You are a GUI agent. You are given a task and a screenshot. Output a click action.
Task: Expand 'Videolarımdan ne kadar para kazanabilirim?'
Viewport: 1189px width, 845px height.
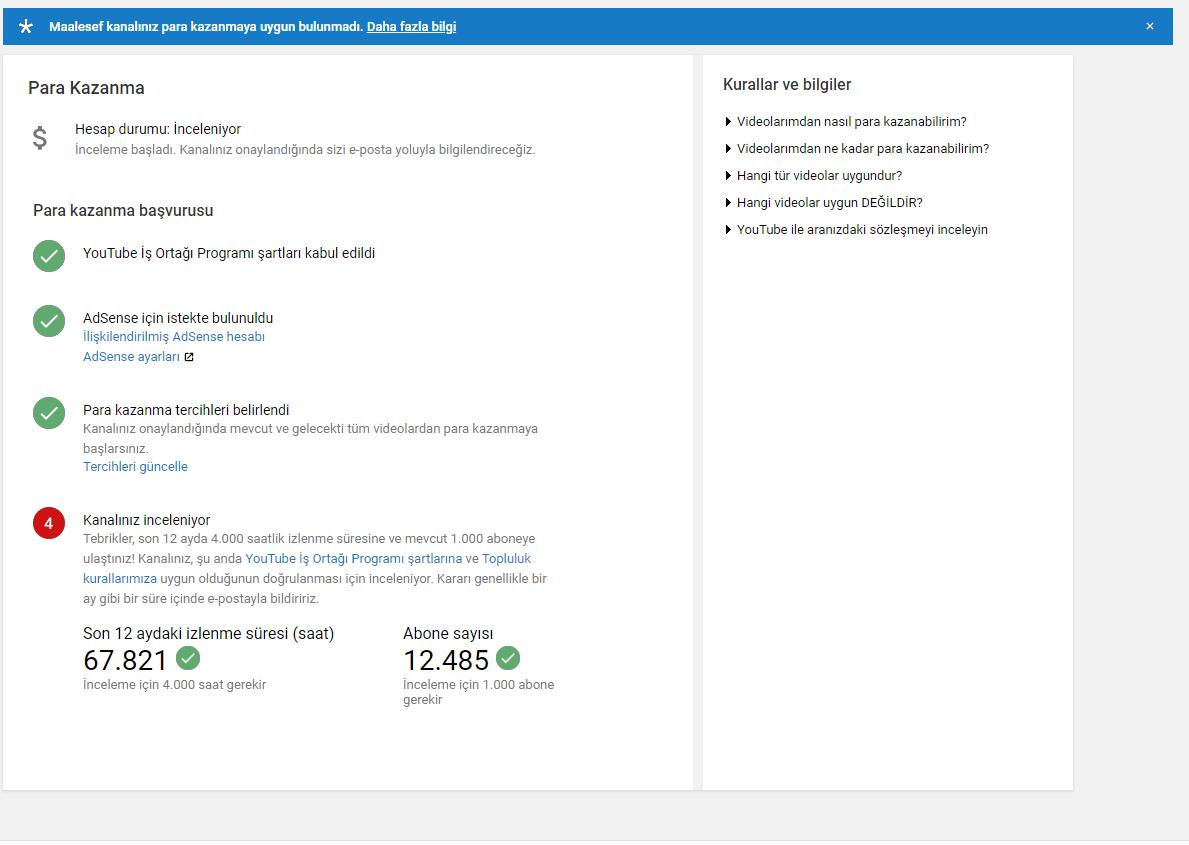pos(857,149)
